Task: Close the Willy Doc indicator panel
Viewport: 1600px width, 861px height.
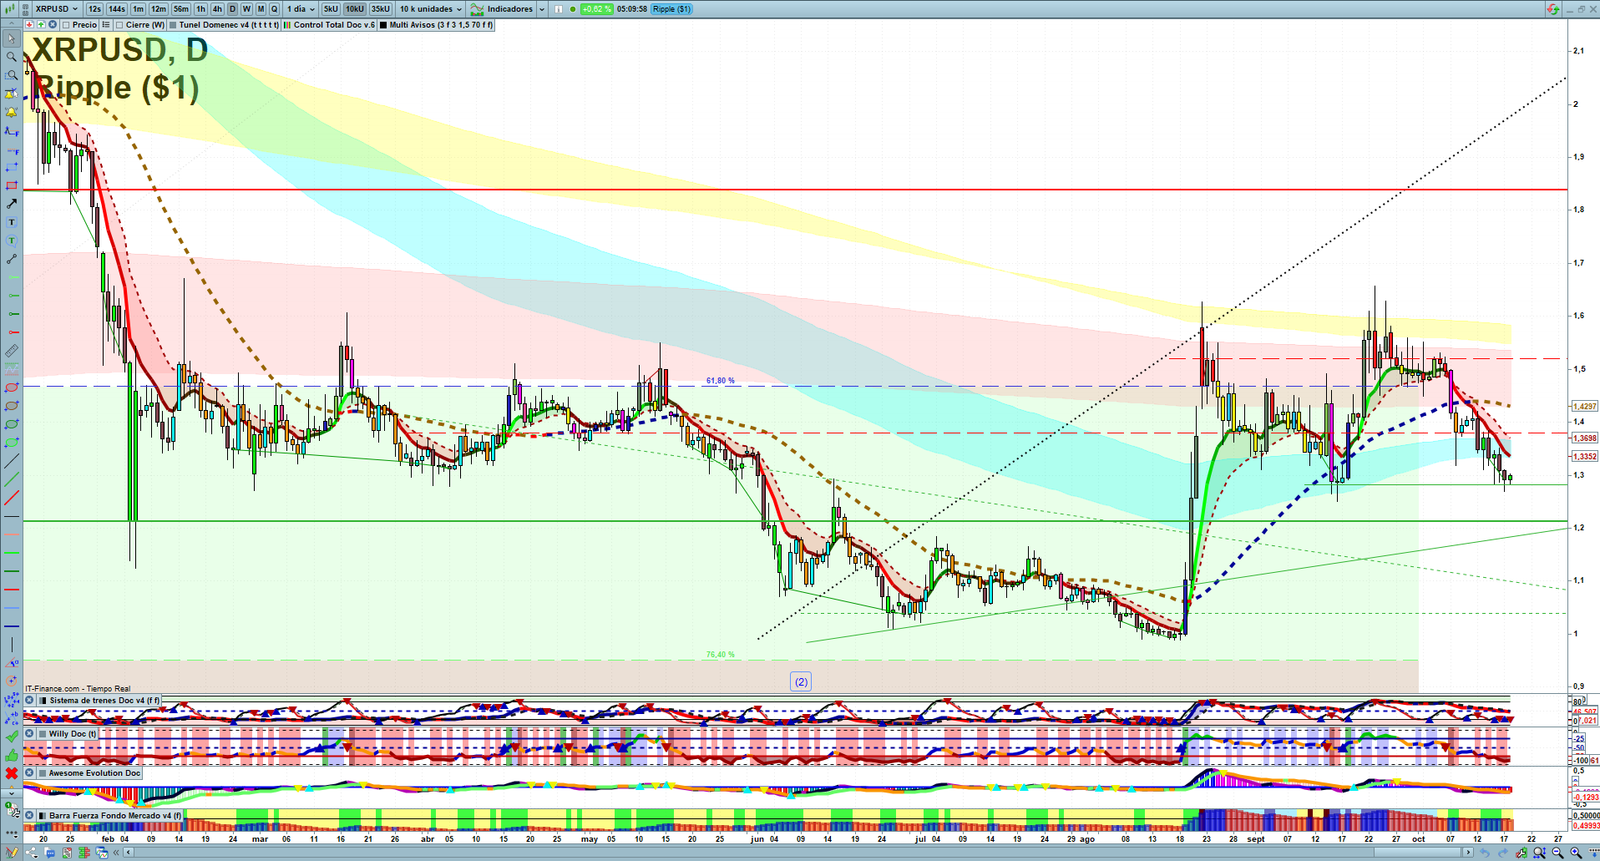Action: pyautogui.click(x=29, y=733)
